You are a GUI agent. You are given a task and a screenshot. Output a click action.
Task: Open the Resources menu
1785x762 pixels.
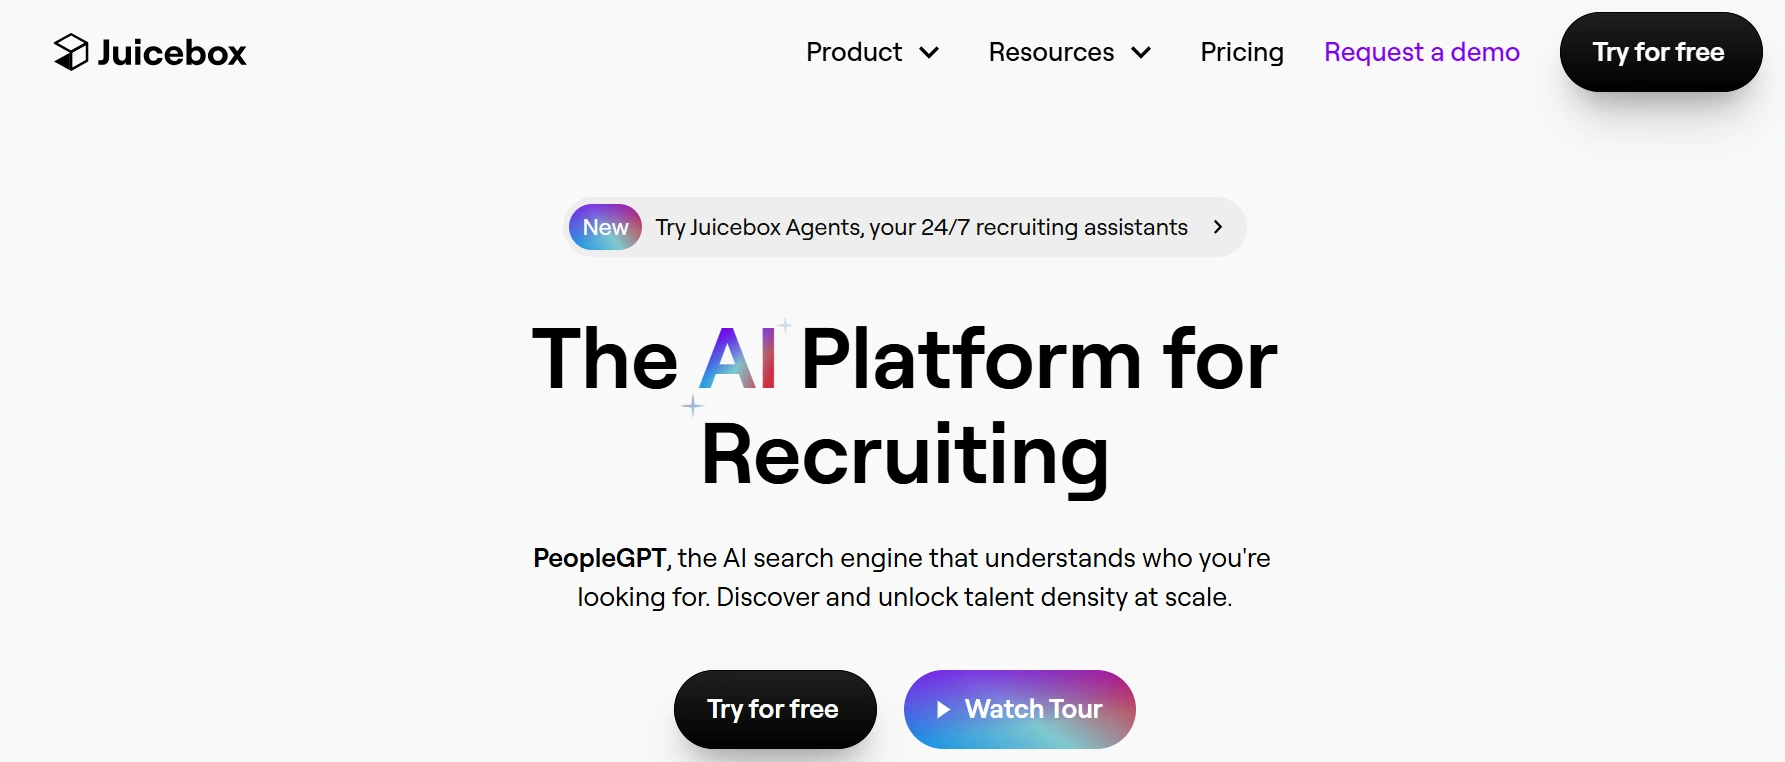tap(1051, 52)
